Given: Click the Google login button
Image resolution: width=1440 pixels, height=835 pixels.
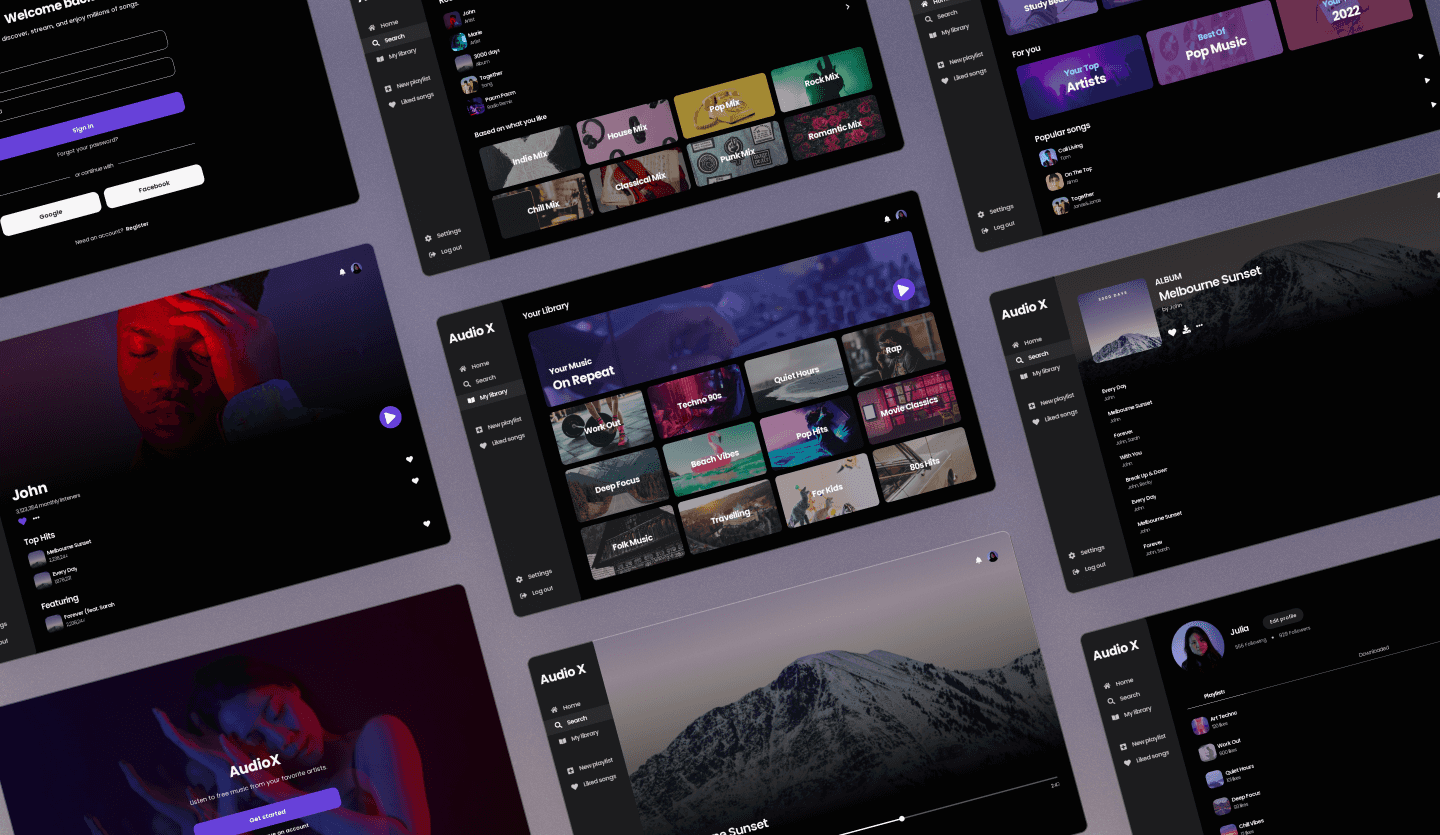Looking at the screenshot, I should tap(50, 214).
